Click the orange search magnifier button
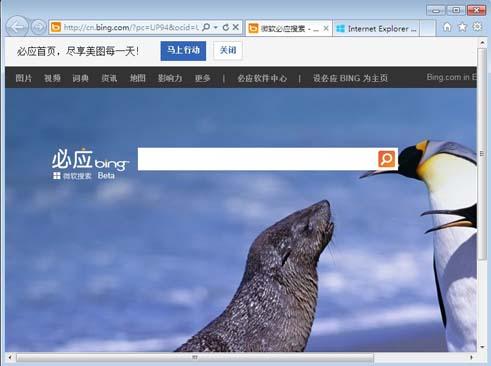This screenshot has height=366, width=491. [x=387, y=159]
